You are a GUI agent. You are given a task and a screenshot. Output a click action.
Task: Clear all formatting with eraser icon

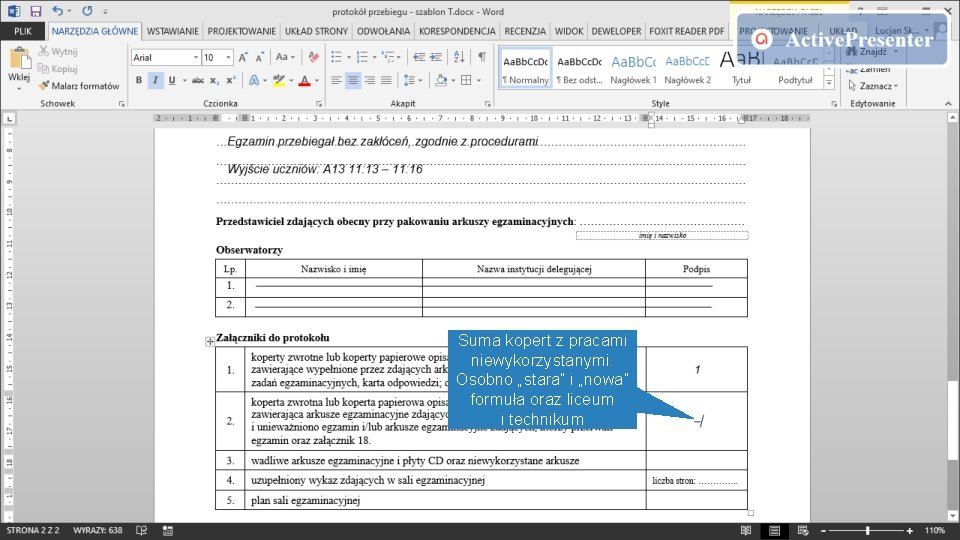313,58
